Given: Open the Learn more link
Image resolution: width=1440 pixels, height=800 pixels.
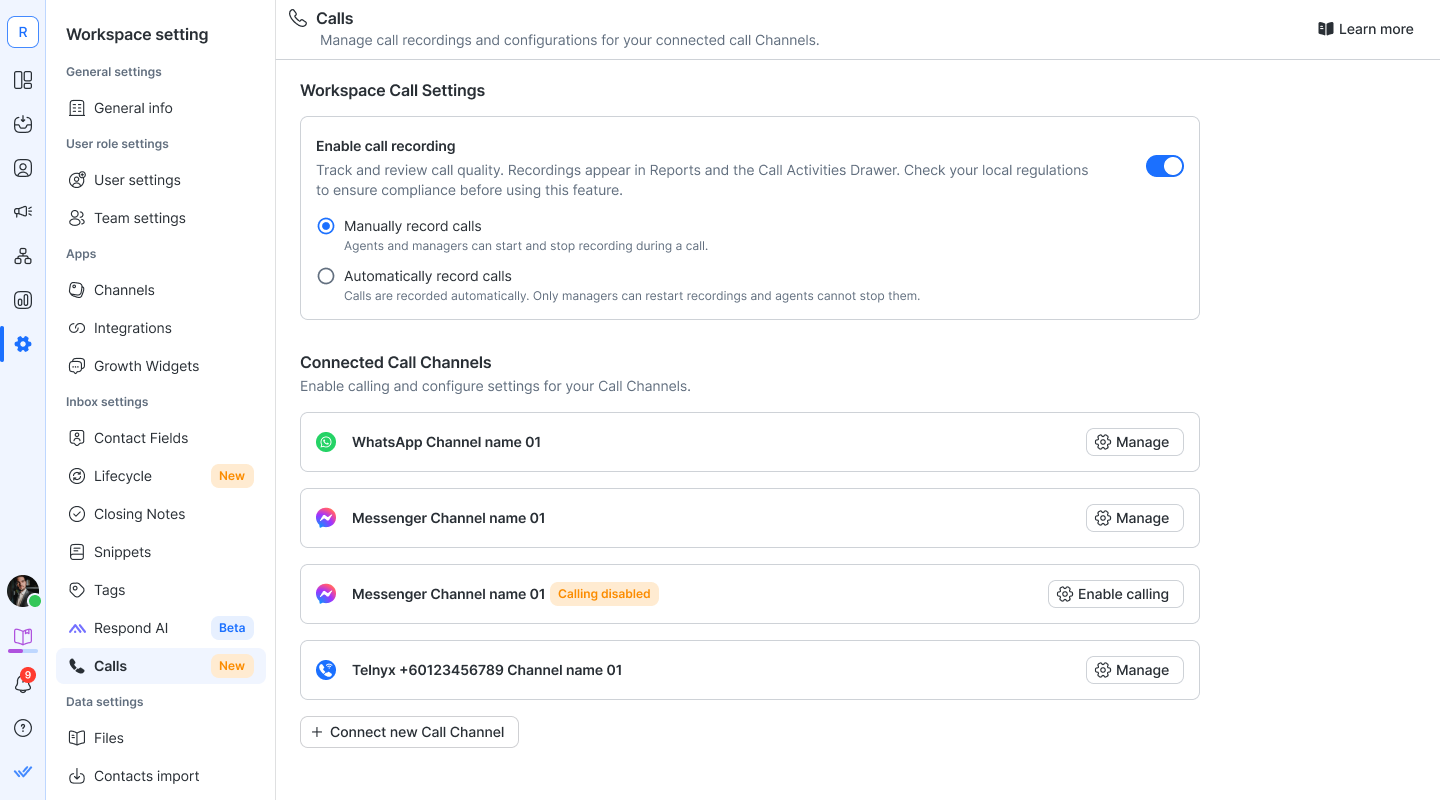Looking at the screenshot, I should [x=1365, y=29].
